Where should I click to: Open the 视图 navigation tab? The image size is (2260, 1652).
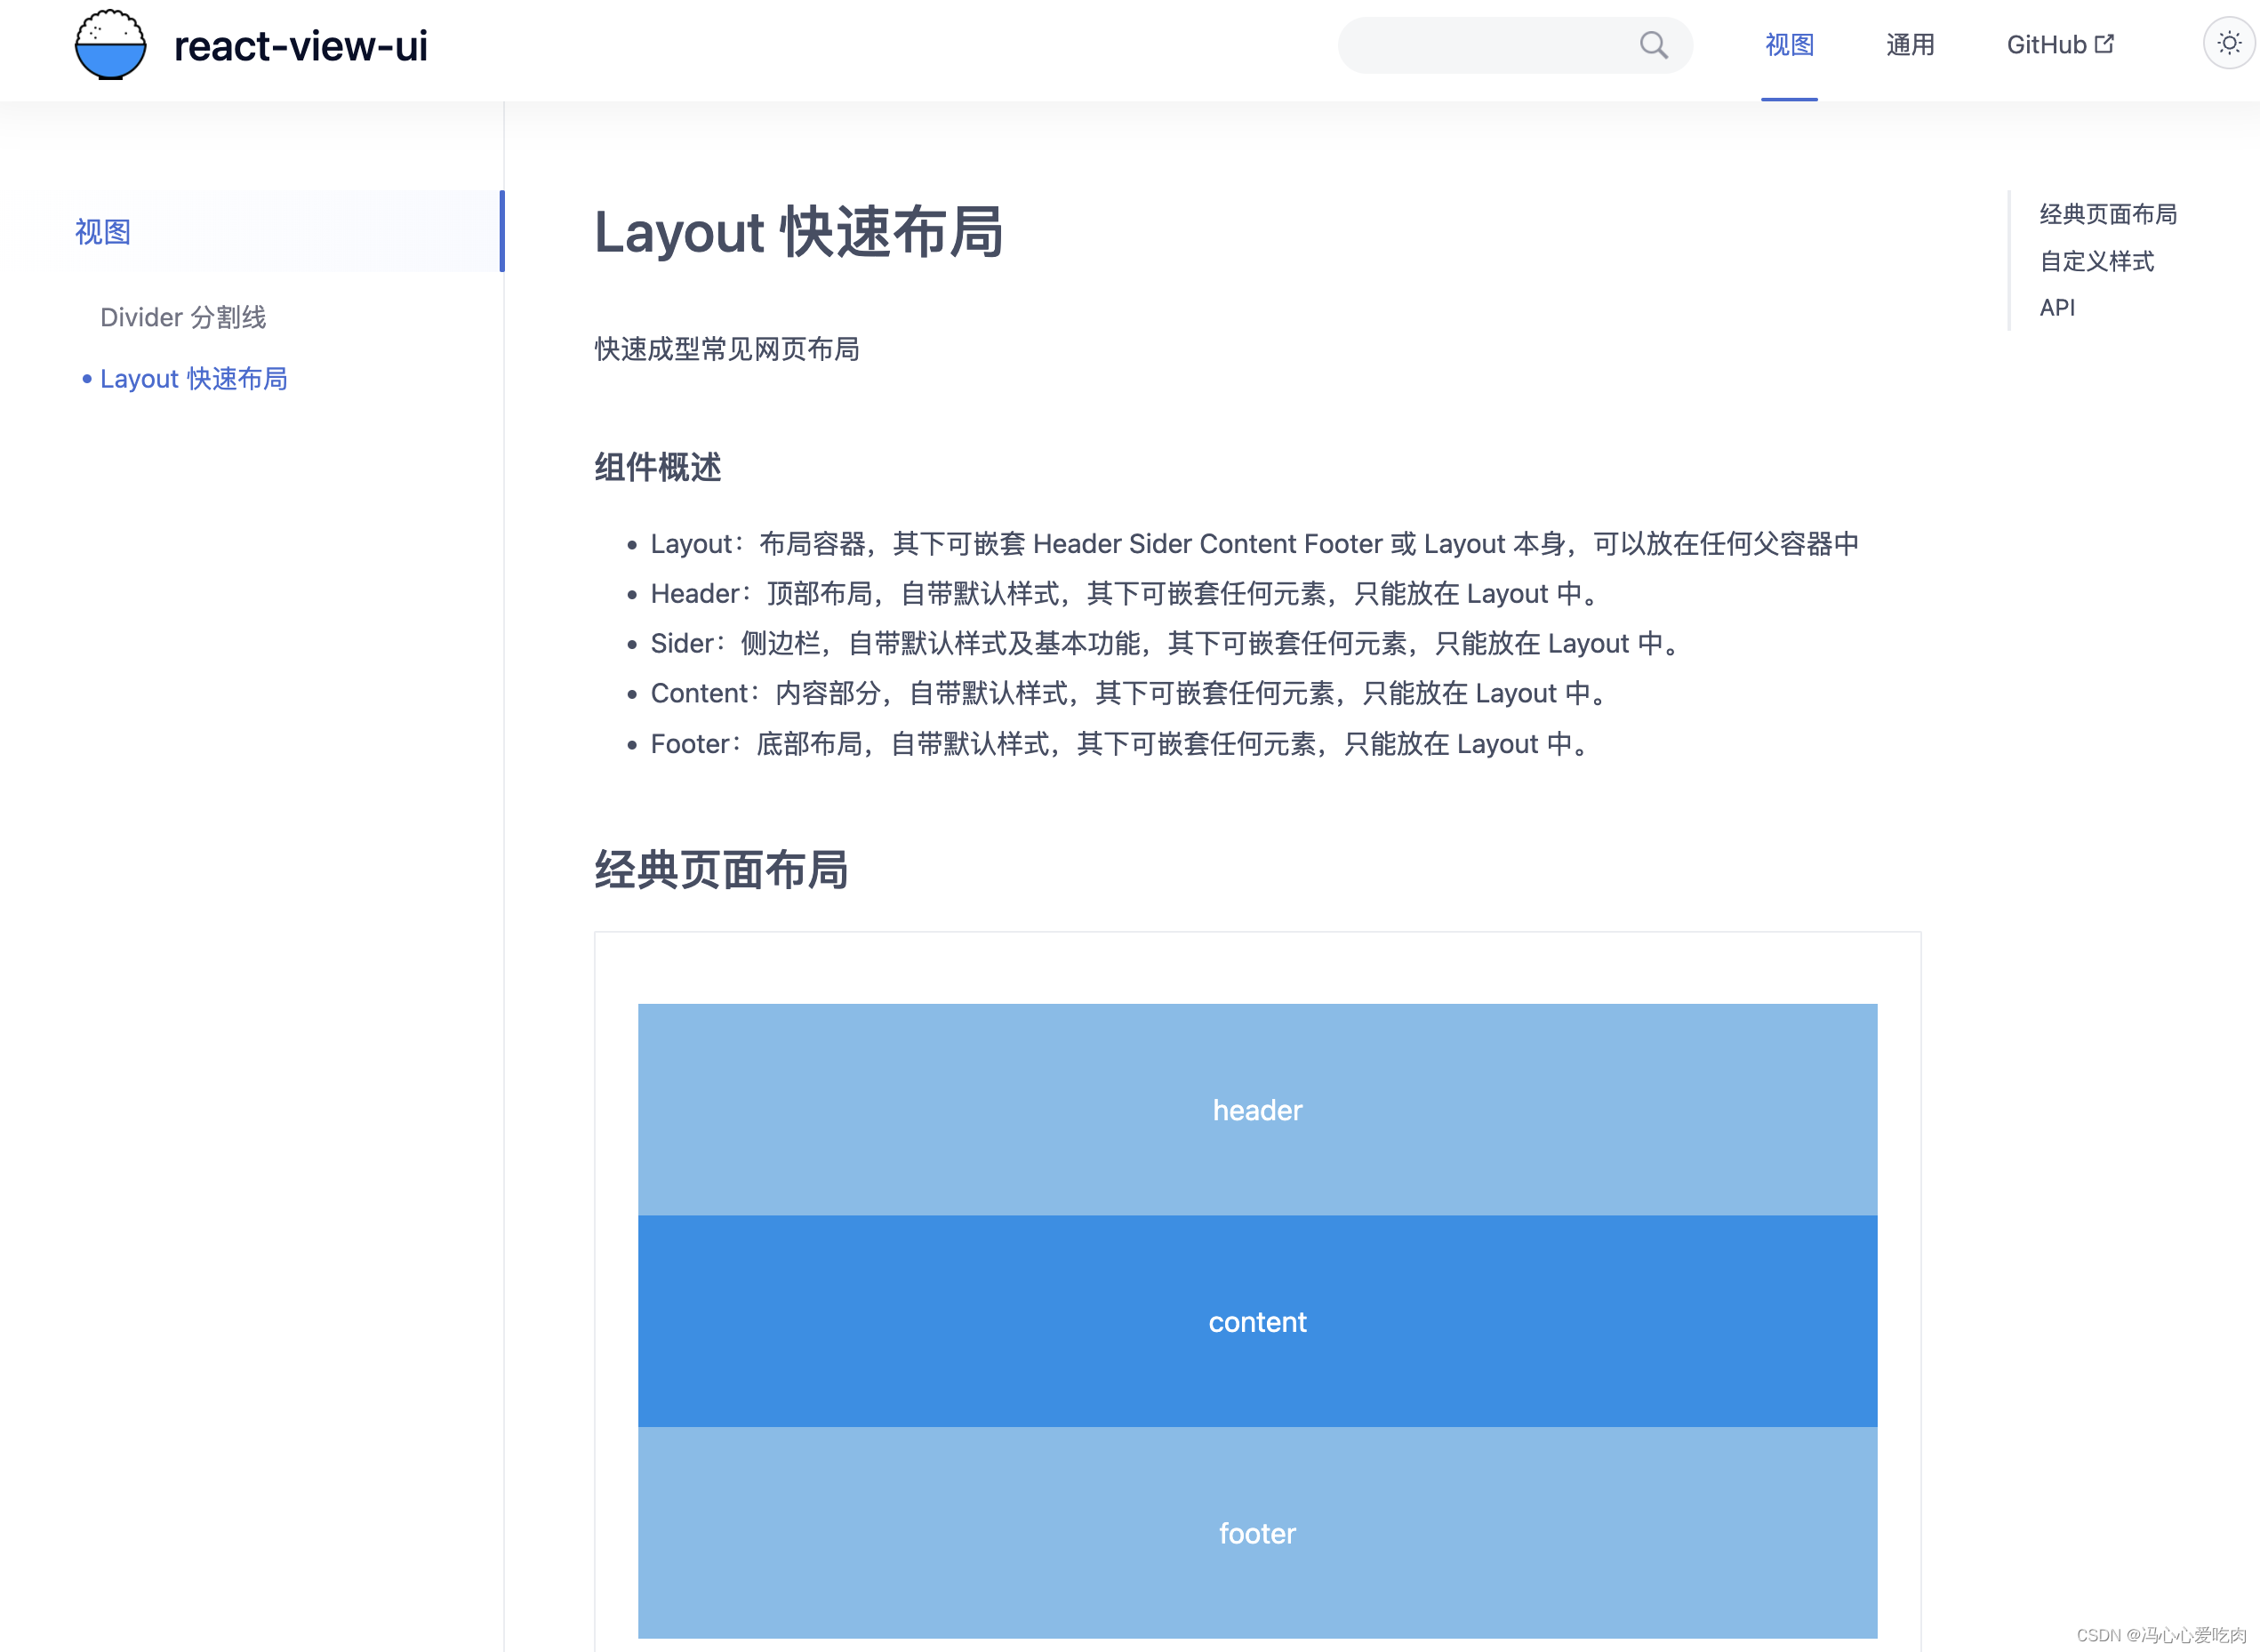point(1789,45)
